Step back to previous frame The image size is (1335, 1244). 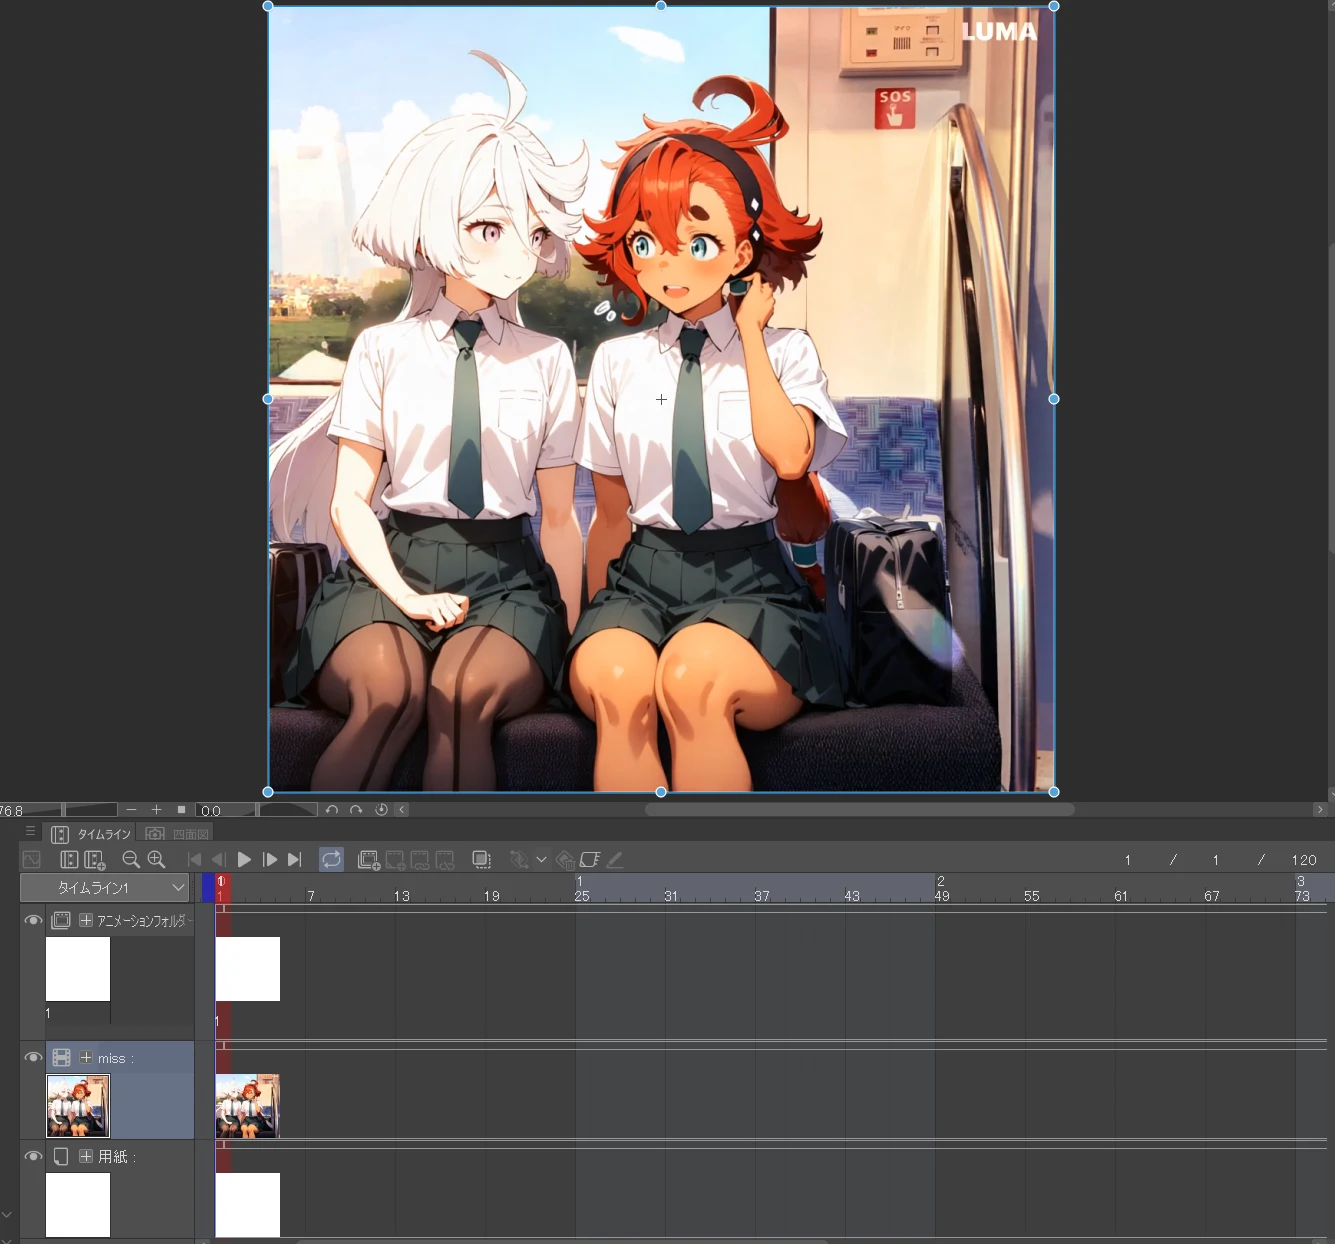(219, 860)
